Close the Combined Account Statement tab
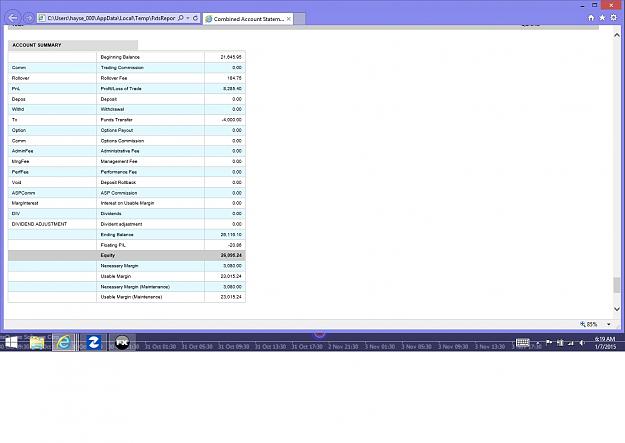The height and width of the screenshot is (443, 625). click(289, 19)
